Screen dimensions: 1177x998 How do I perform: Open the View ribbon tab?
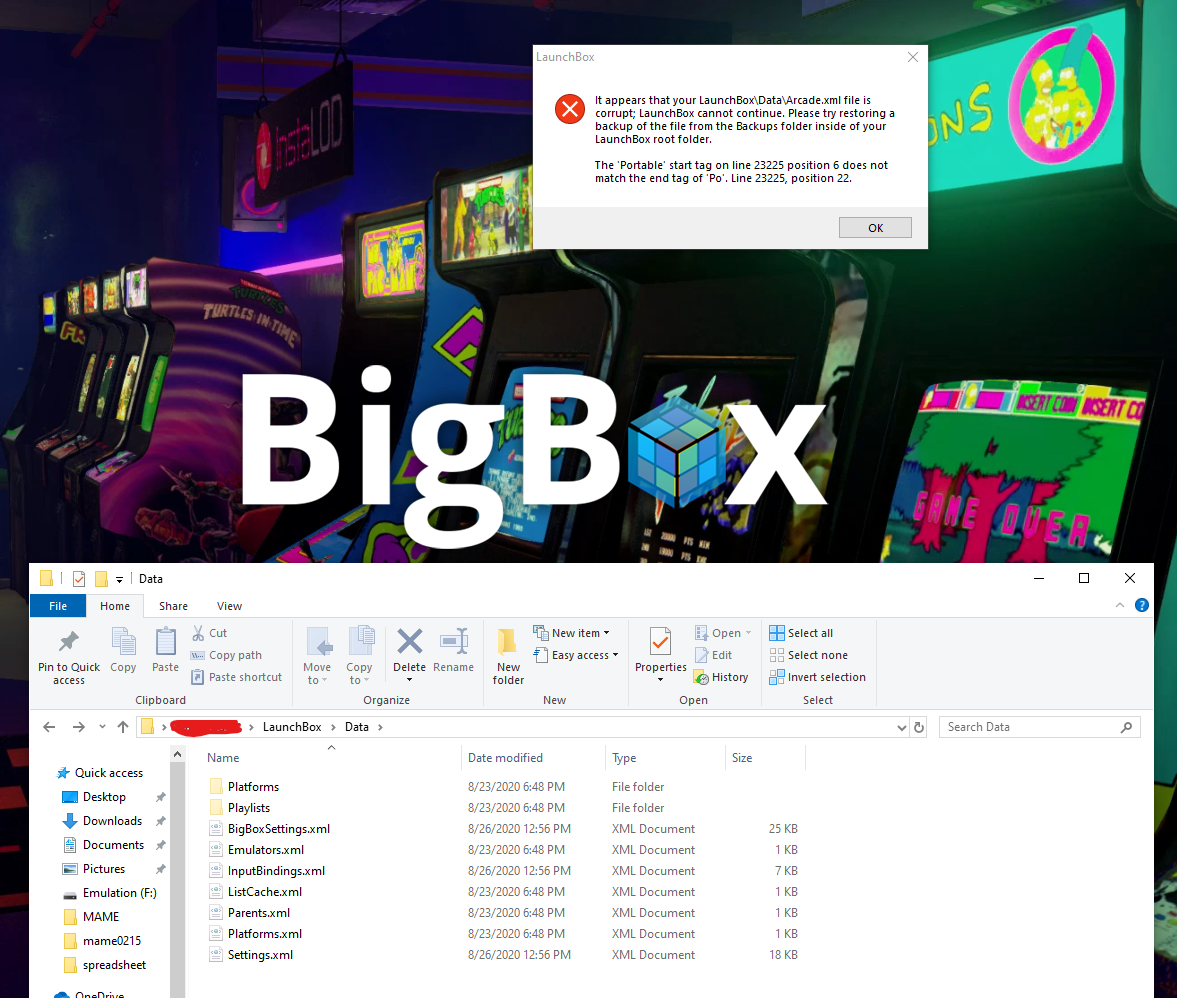point(229,606)
